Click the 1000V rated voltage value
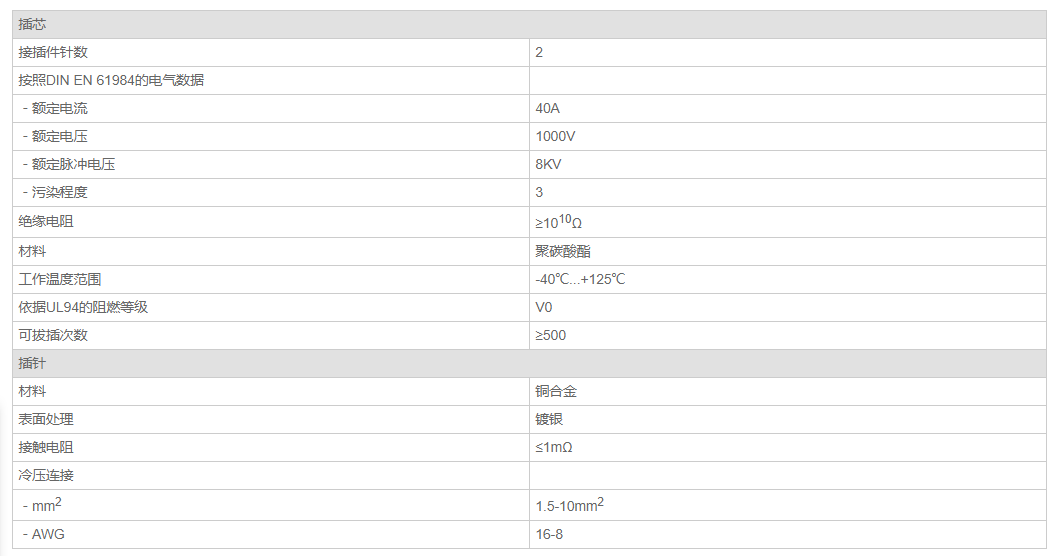 coord(555,136)
